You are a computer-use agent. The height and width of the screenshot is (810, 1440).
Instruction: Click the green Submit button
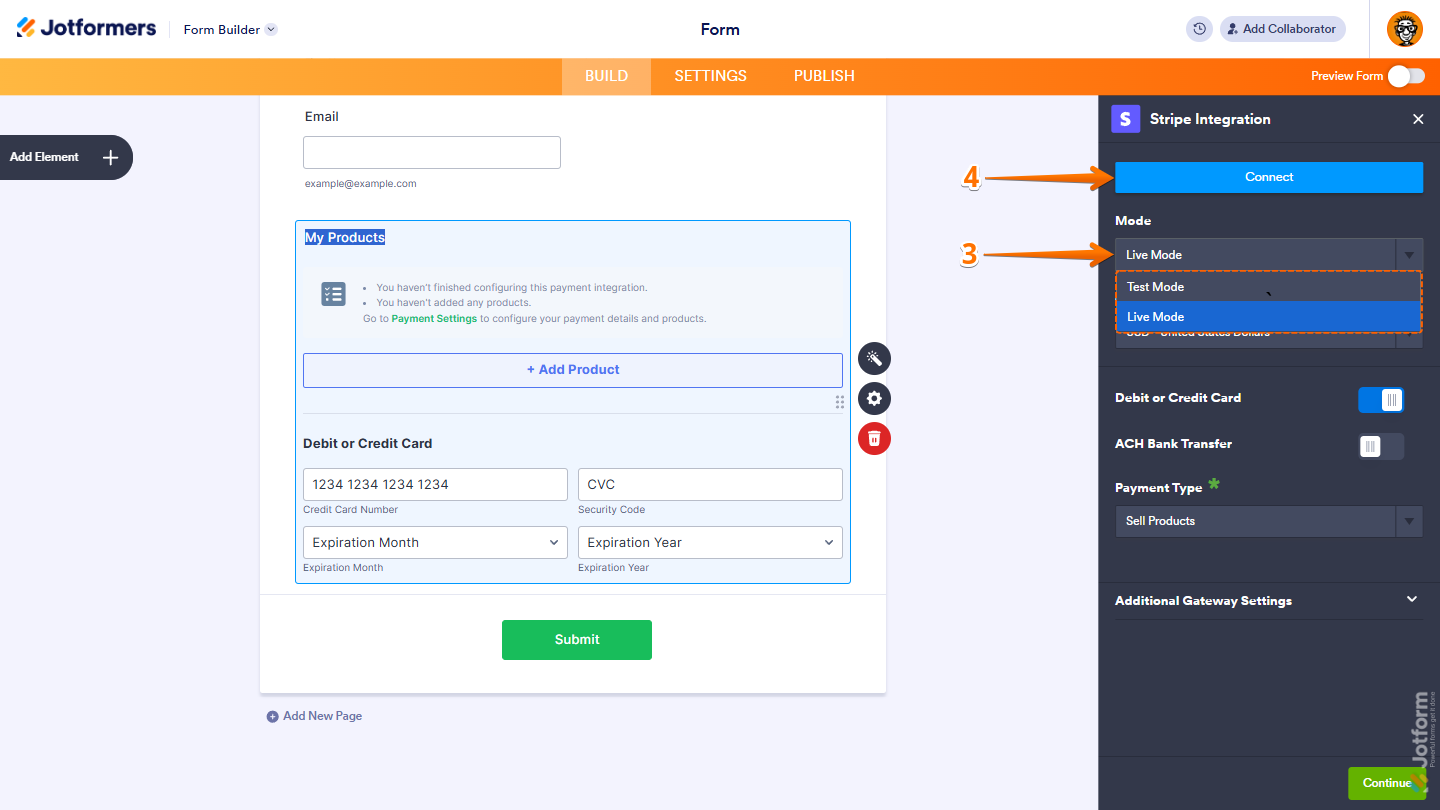(577, 640)
